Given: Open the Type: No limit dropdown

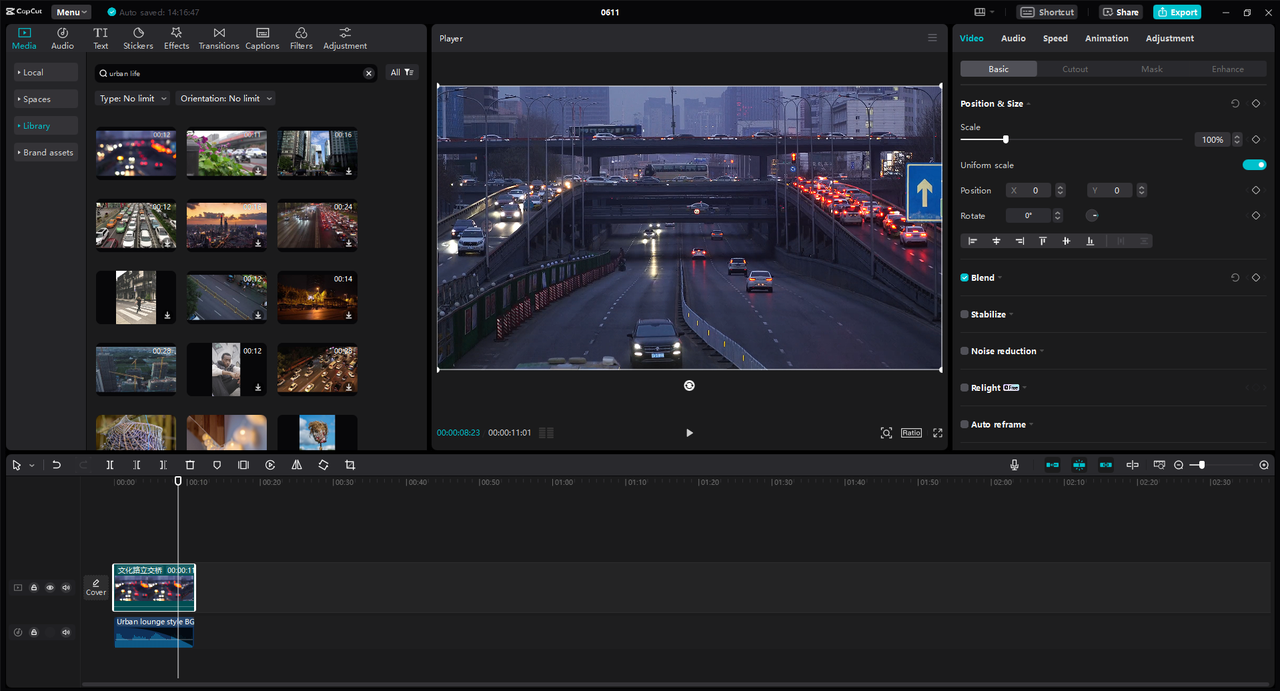Looking at the screenshot, I should pyautogui.click(x=133, y=98).
